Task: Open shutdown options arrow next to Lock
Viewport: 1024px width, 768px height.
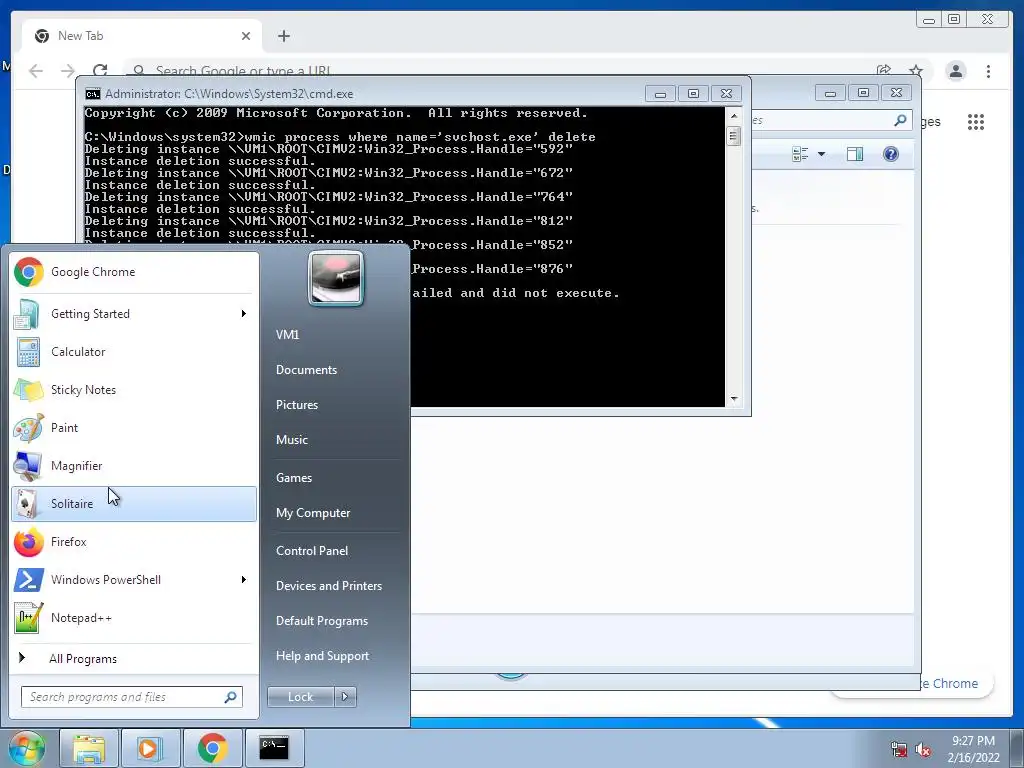Action: (345, 697)
